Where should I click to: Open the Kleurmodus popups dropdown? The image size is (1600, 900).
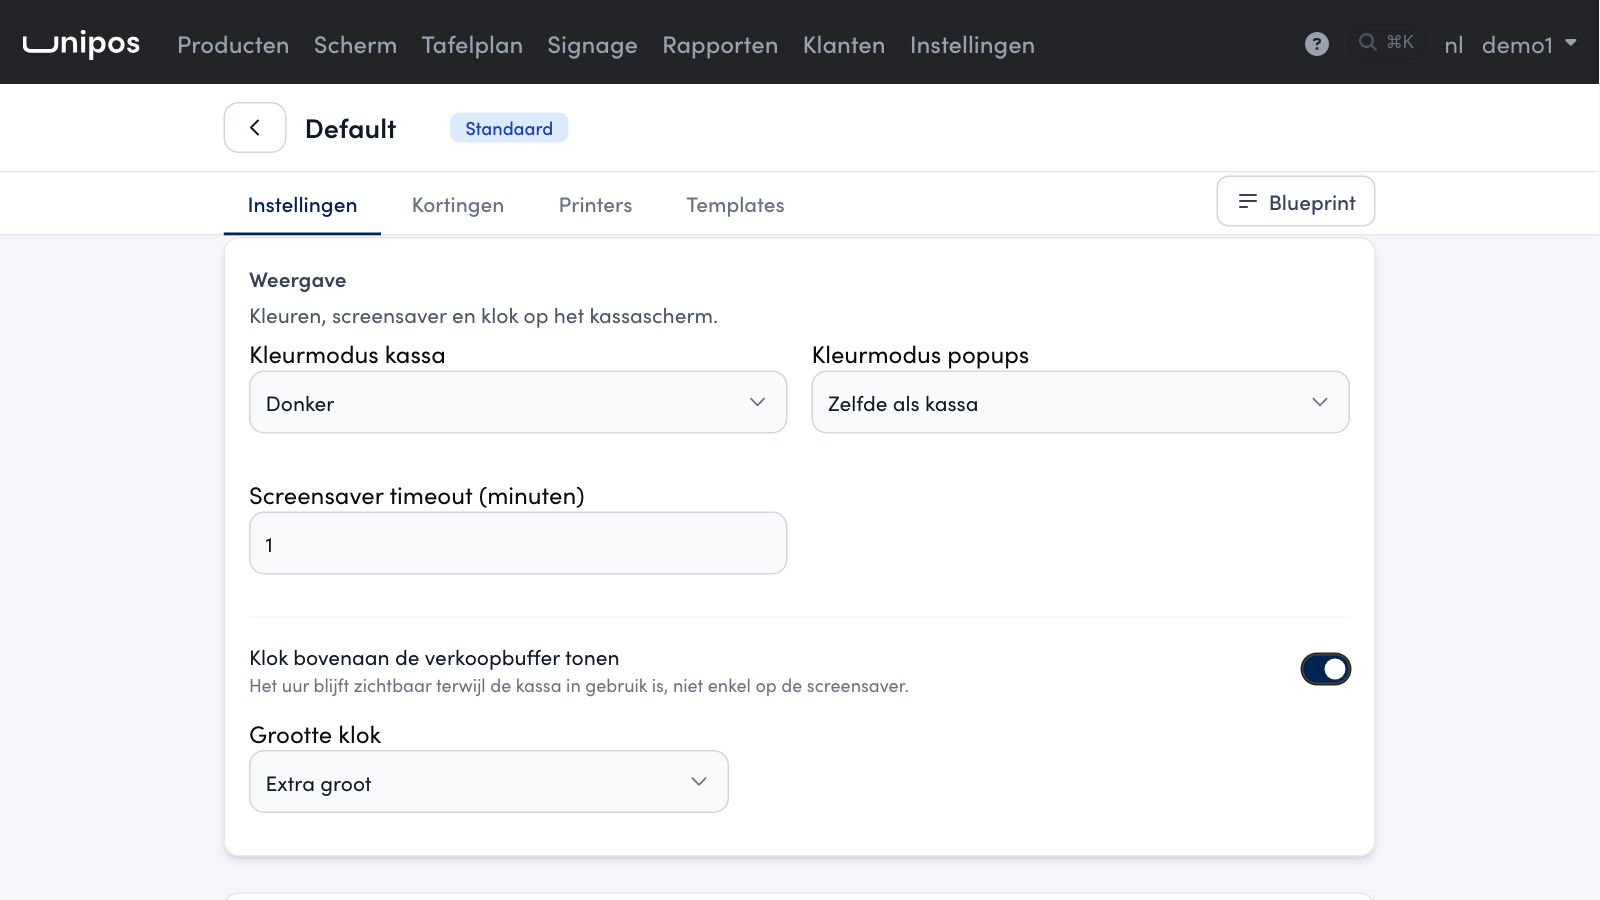tap(1080, 402)
